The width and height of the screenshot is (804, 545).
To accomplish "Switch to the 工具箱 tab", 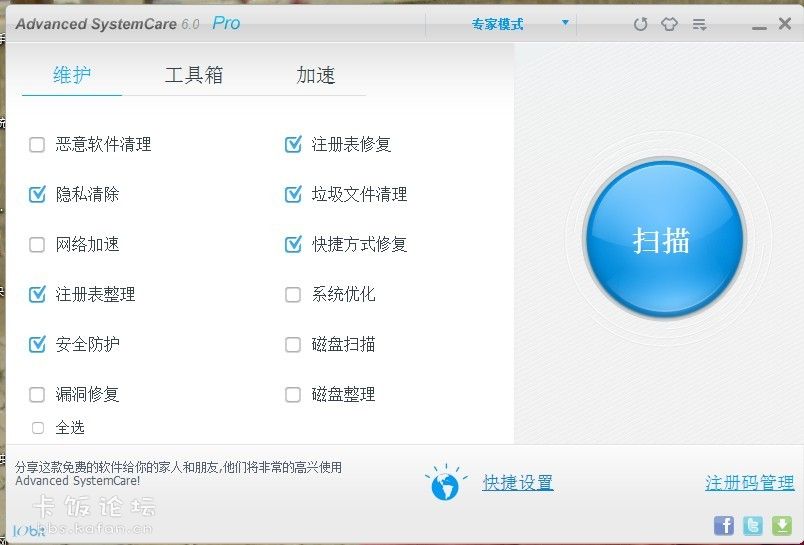I will pos(194,75).
